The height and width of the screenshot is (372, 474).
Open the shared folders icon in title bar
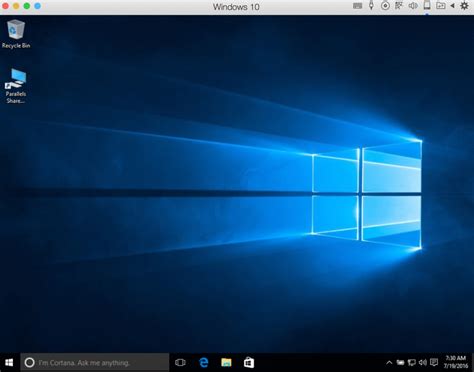coord(441,6)
